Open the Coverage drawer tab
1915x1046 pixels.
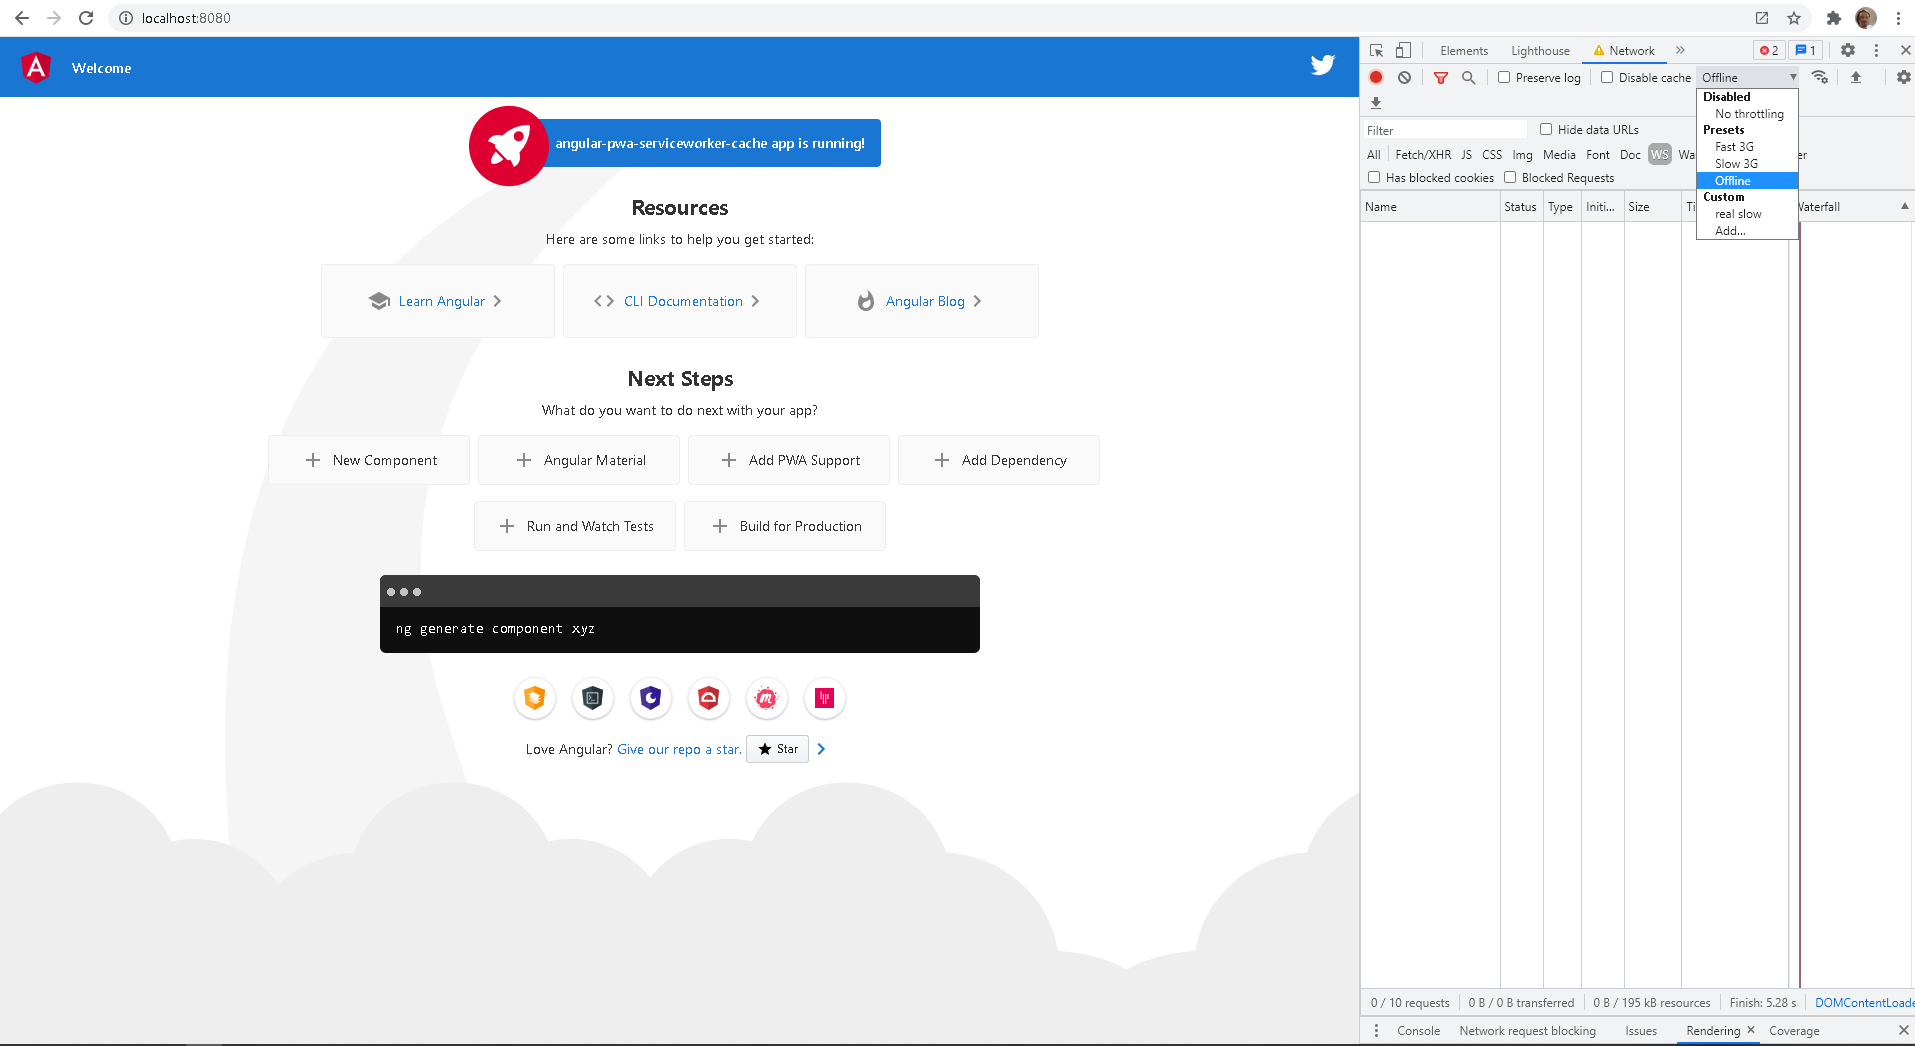1794,1031
